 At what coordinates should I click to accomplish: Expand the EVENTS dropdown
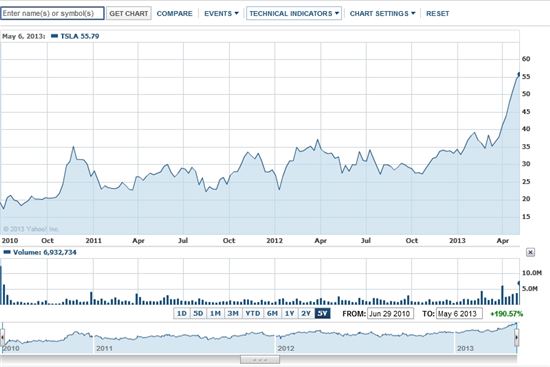pos(221,13)
